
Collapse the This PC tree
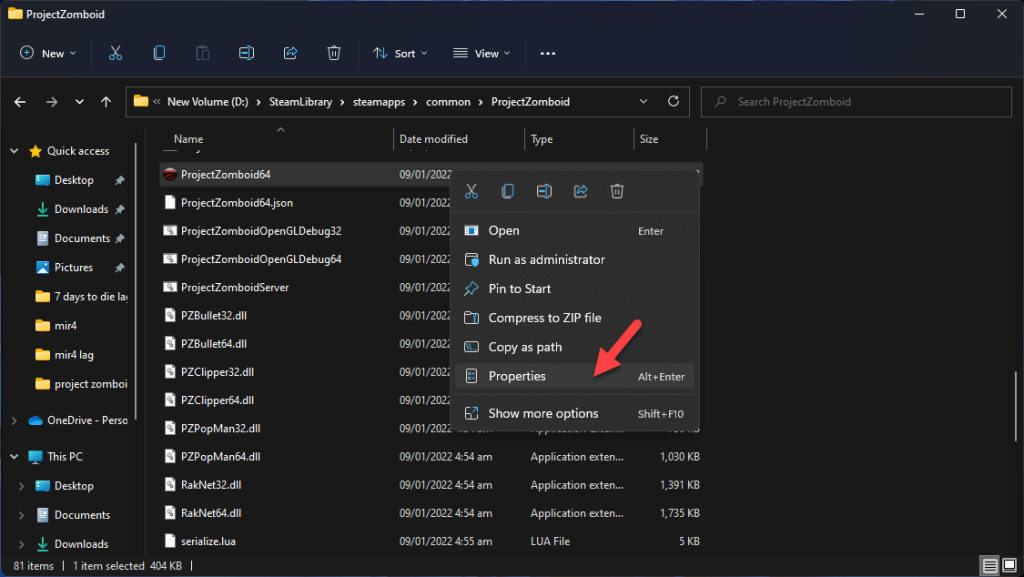(14, 457)
